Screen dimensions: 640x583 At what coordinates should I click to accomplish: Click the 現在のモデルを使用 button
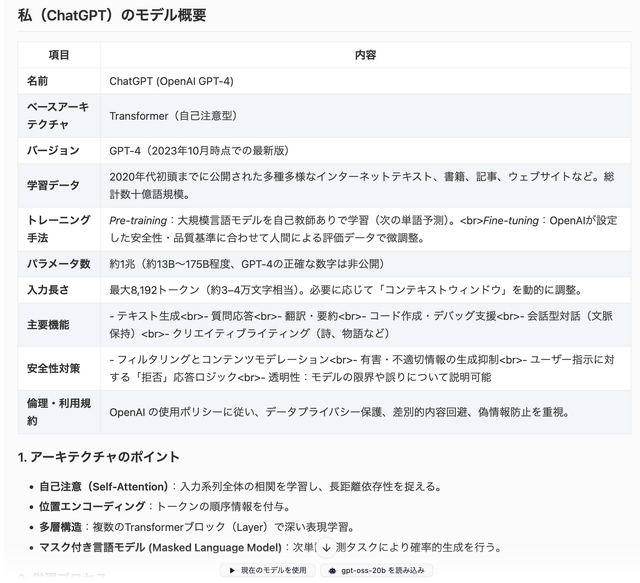[x=268, y=570]
